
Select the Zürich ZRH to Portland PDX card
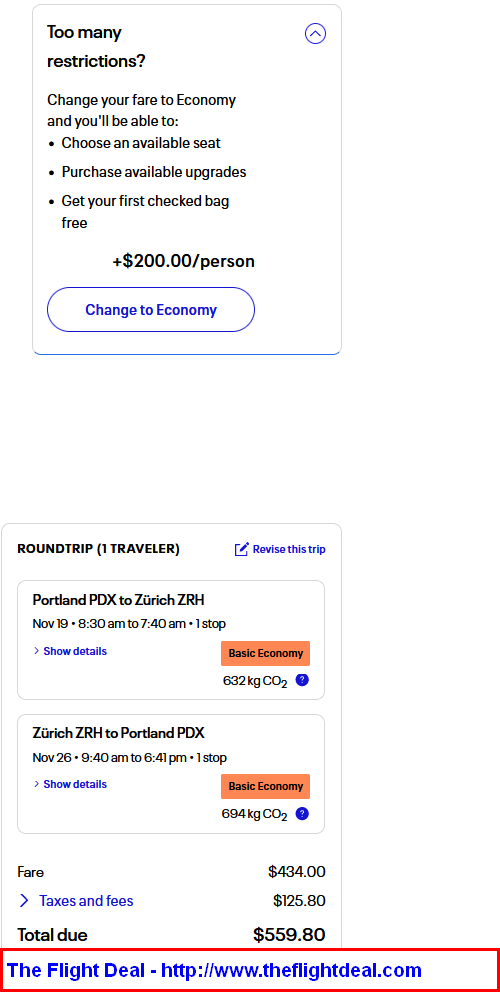171,774
